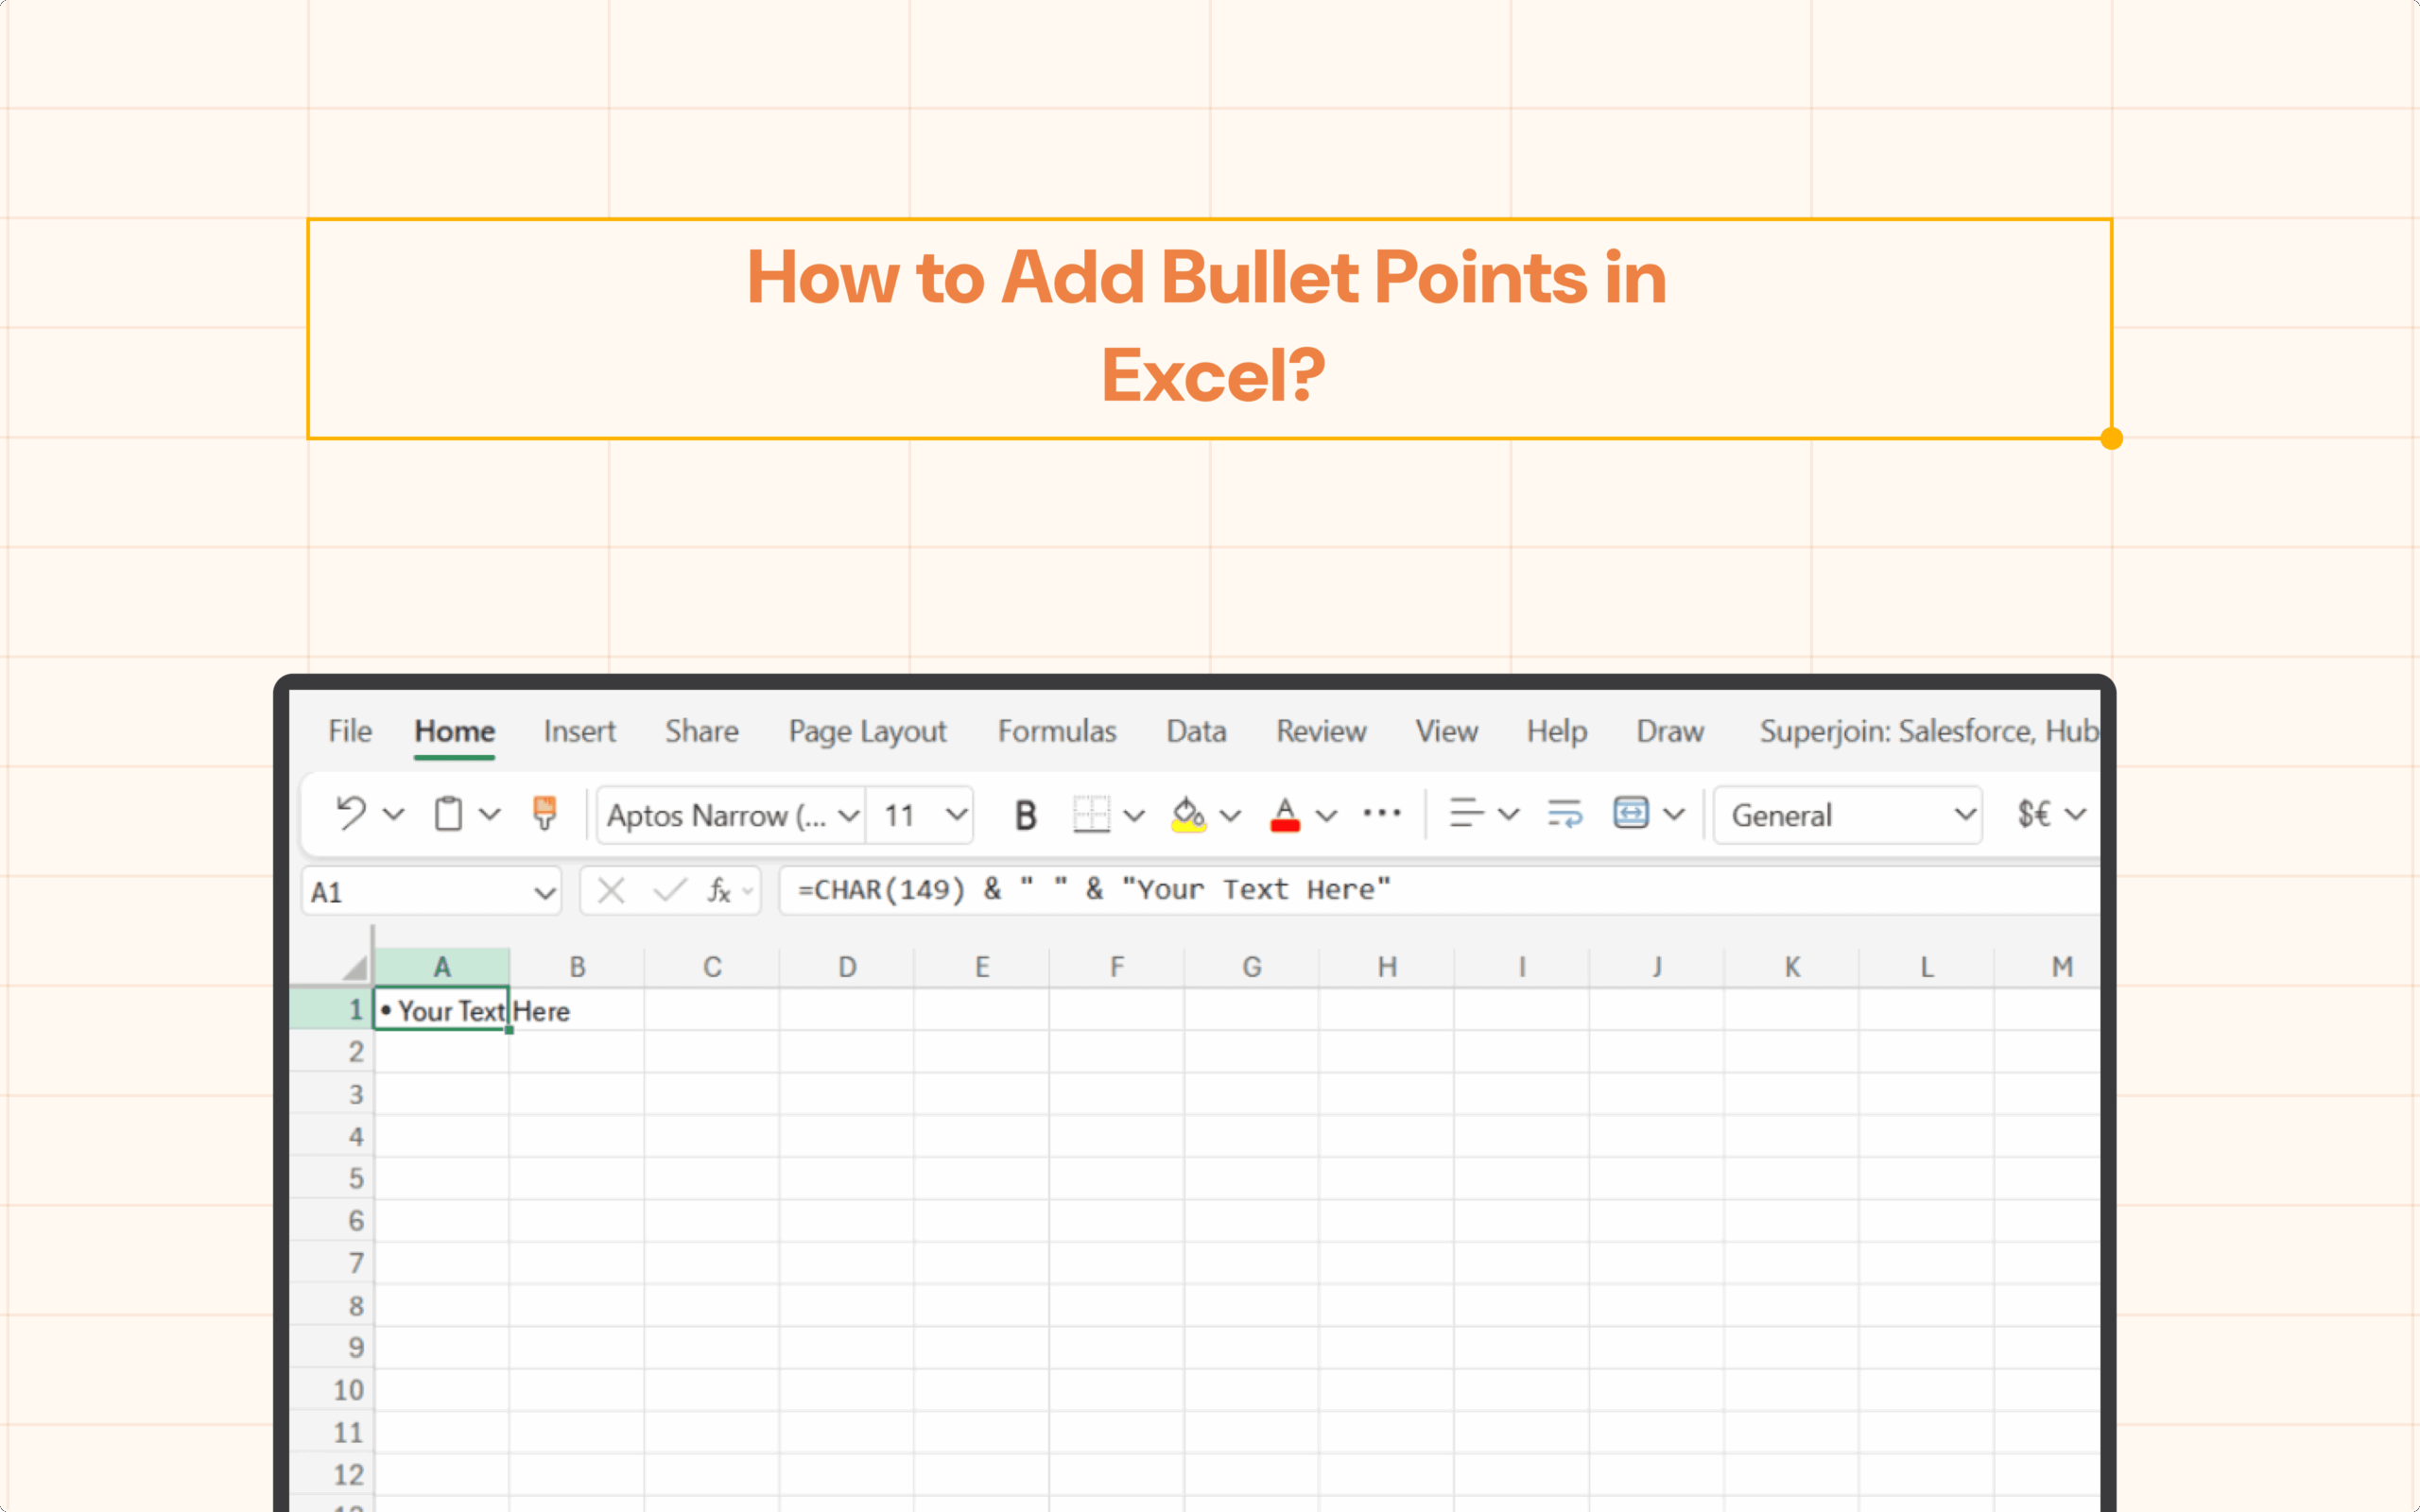Click the Wrap Text icon

click(1564, 814)
